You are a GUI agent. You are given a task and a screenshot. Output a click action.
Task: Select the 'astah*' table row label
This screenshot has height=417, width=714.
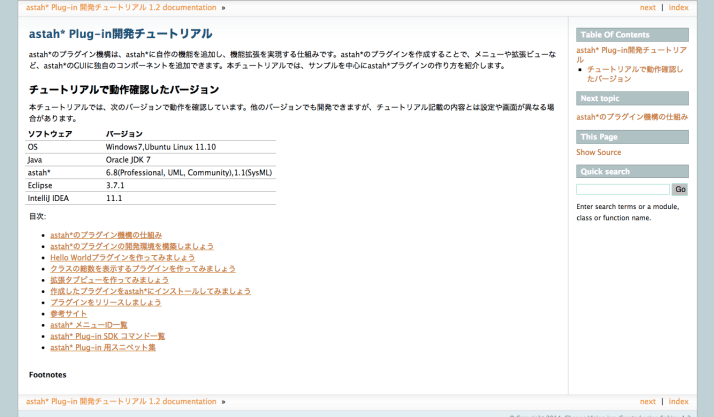pos(39,173)
